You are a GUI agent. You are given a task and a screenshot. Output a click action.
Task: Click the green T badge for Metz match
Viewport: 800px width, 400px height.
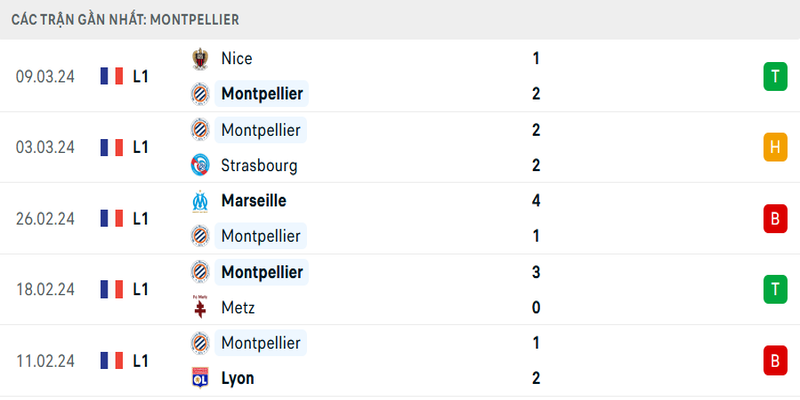(774, 289)
